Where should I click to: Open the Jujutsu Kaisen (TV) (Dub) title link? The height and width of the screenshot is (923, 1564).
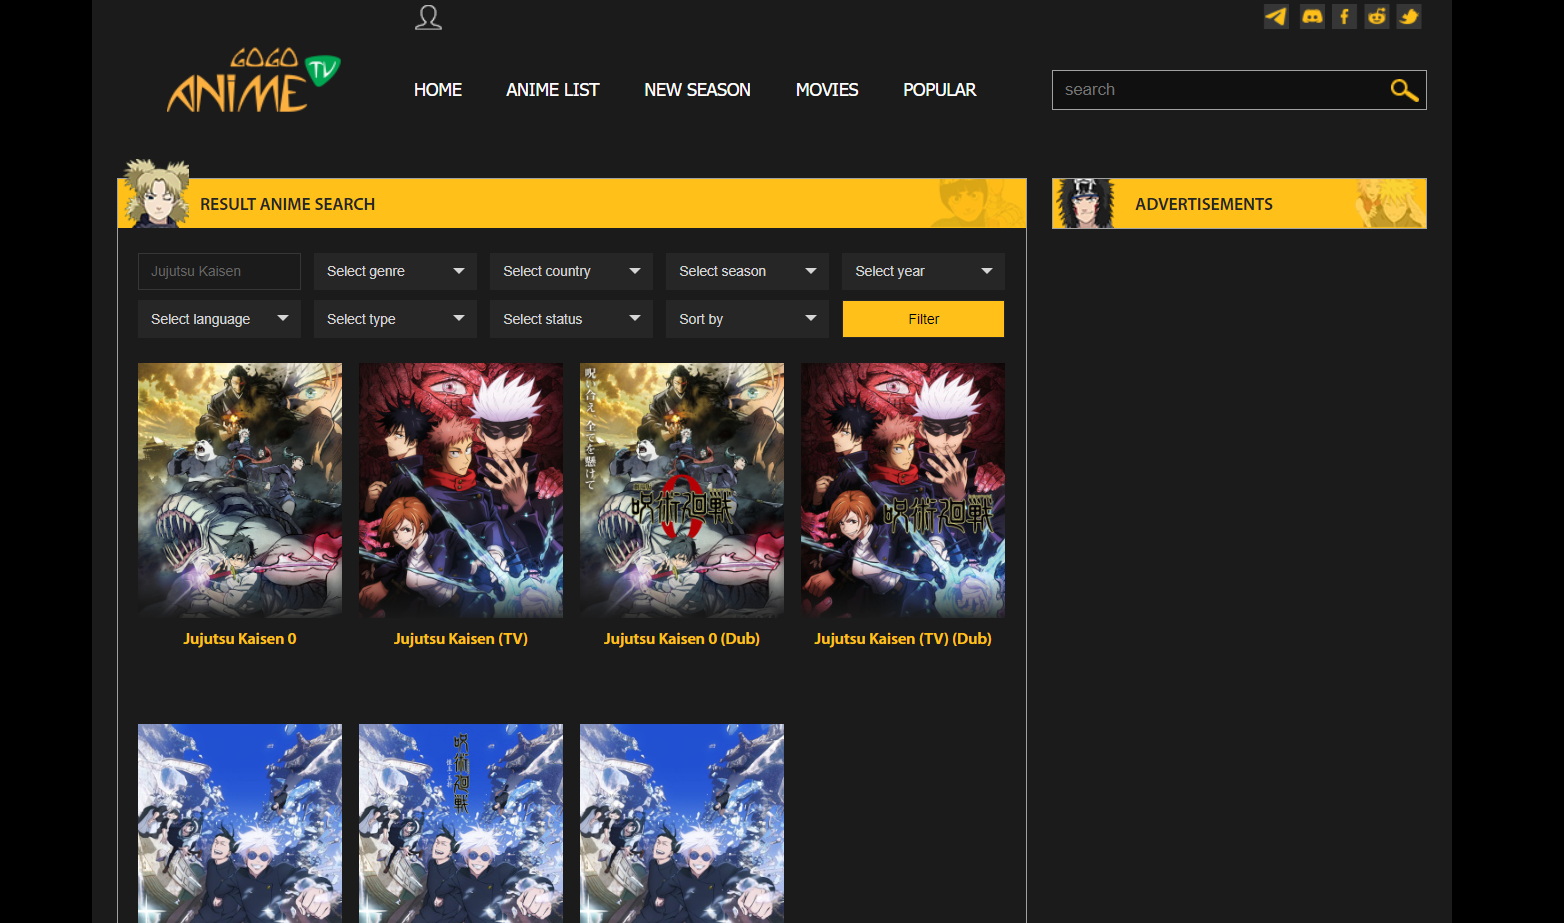pos(902,639)
